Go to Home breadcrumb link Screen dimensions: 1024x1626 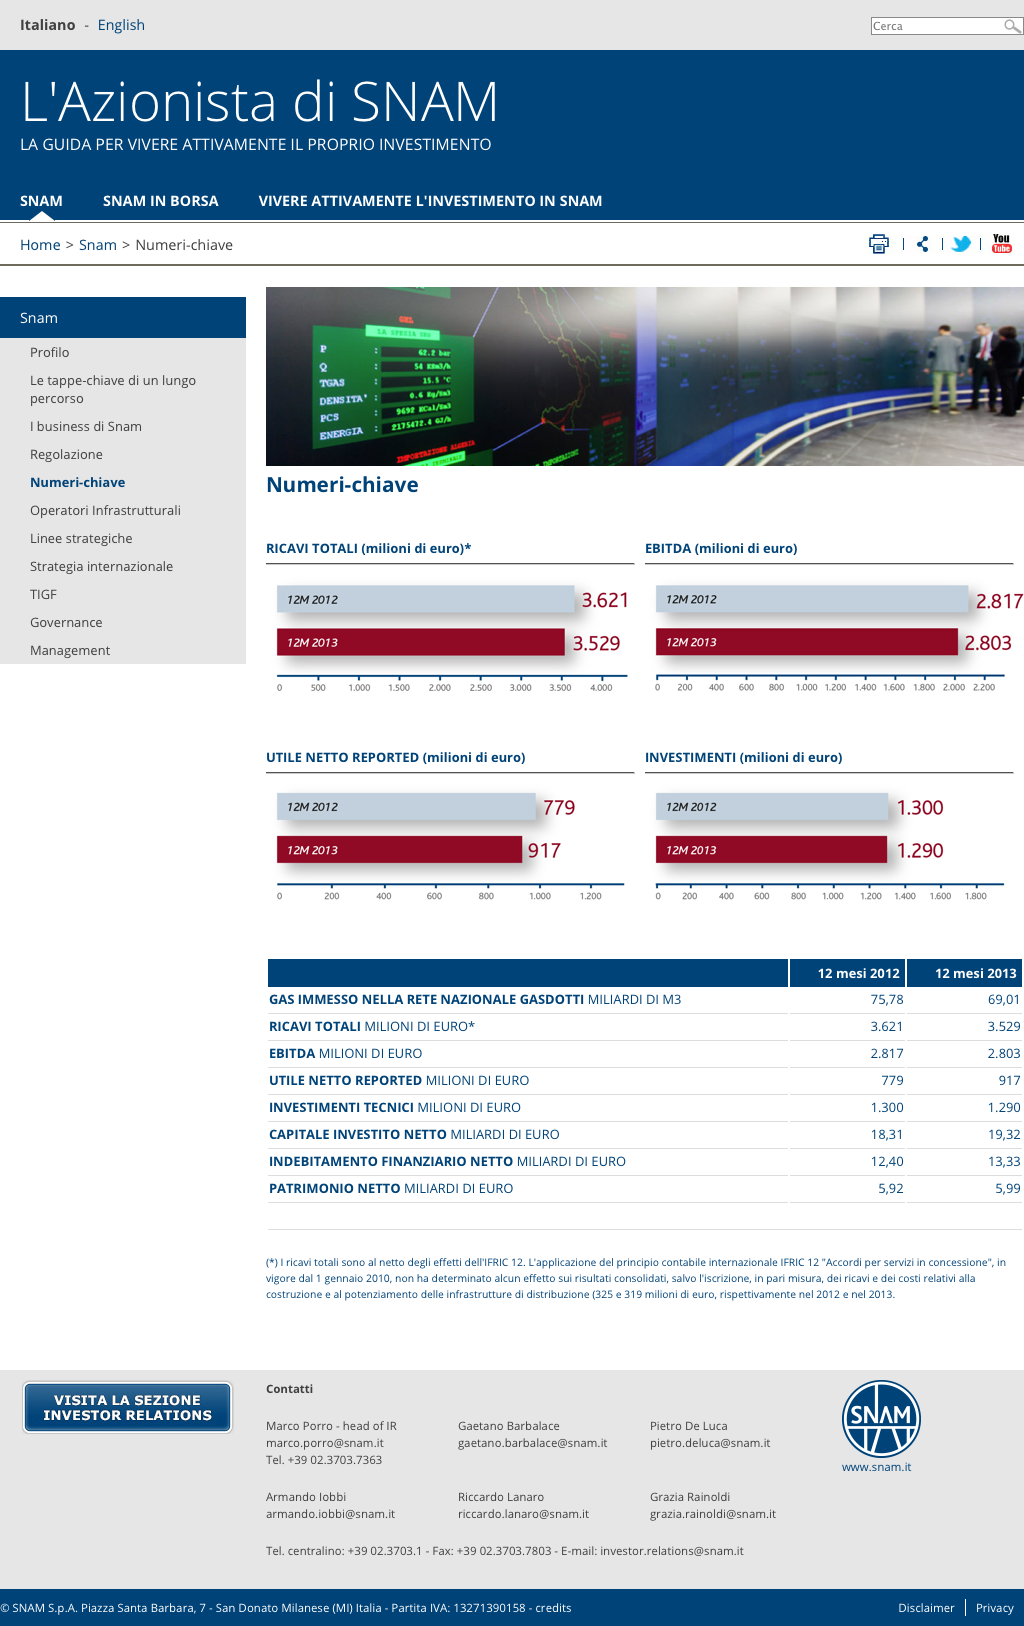coord(40,245)
